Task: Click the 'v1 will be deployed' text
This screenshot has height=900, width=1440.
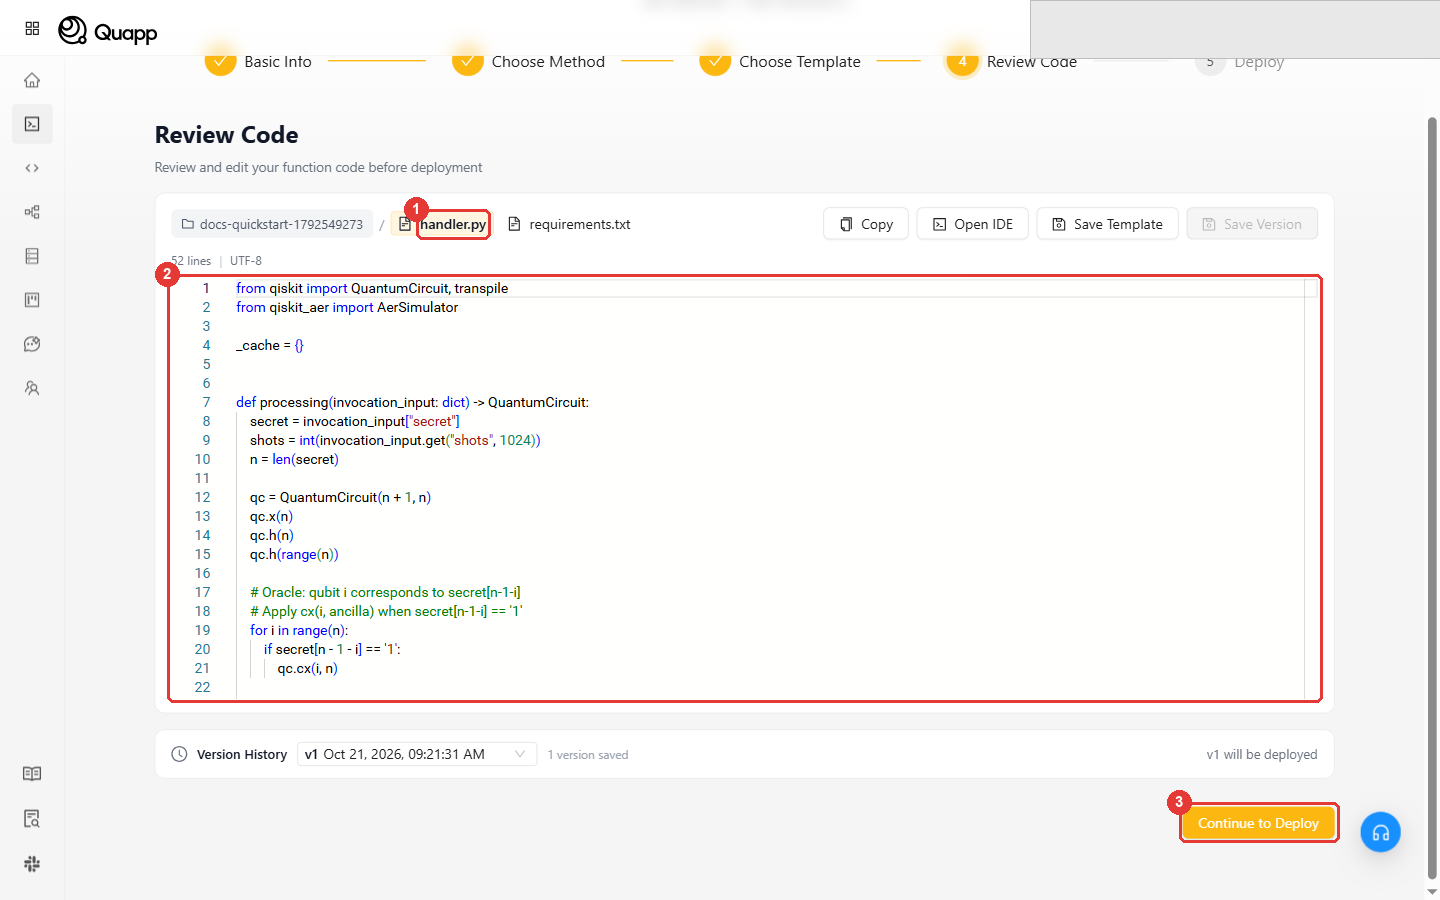Action: tap(1262, 754)
